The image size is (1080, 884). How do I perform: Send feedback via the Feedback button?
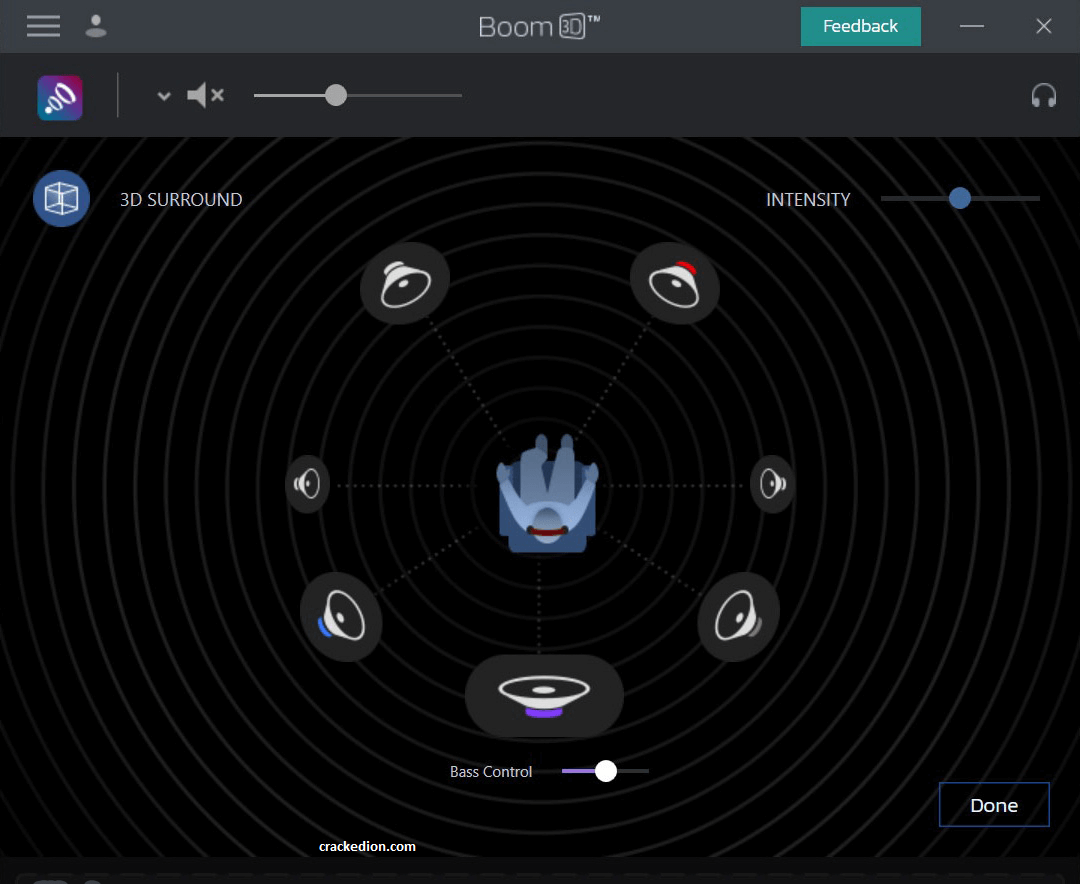pyautogui.click(x=860, y=26)
